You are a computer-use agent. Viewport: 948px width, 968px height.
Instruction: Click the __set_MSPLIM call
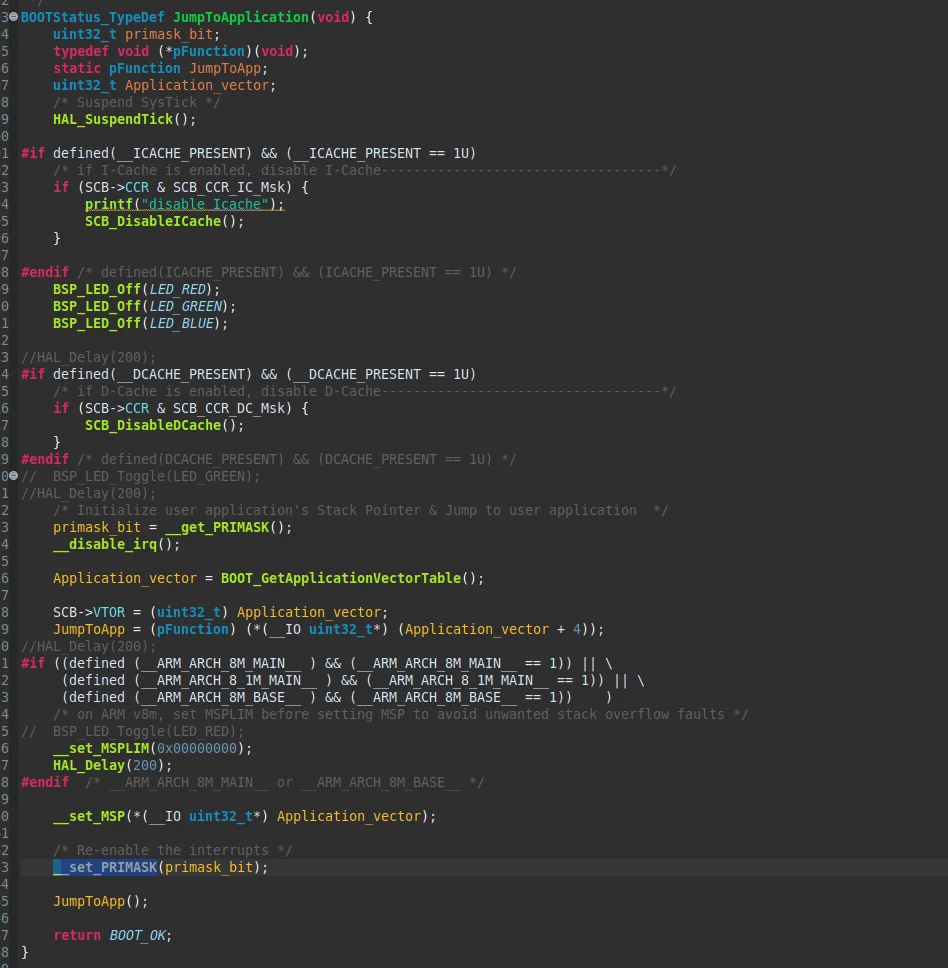[x=101, y=748]
